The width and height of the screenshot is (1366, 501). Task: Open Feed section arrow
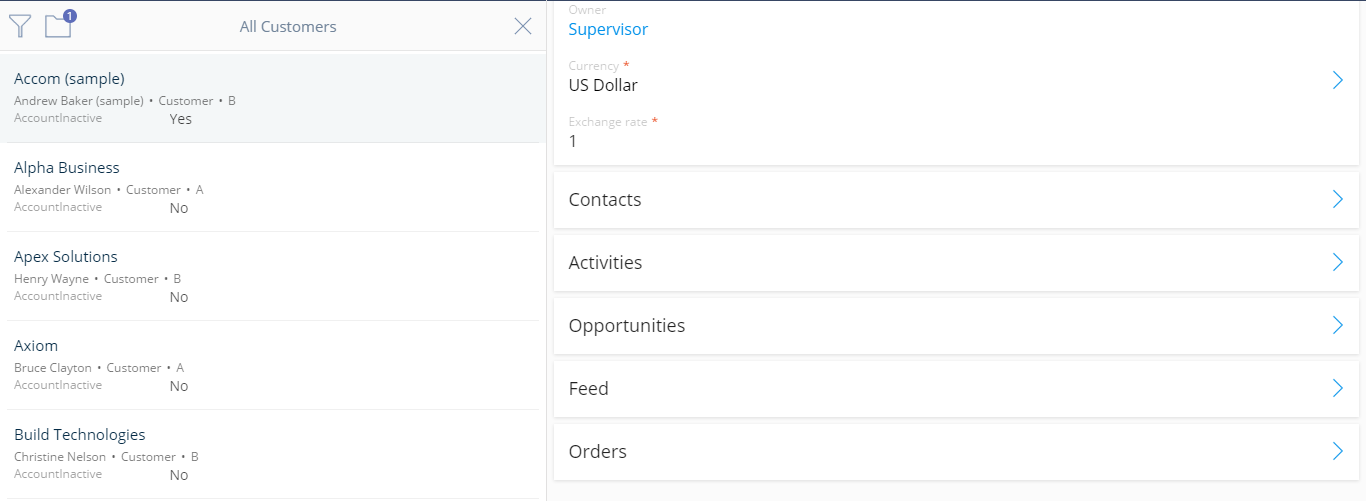pyautogui.click(x=1337, y=388)
